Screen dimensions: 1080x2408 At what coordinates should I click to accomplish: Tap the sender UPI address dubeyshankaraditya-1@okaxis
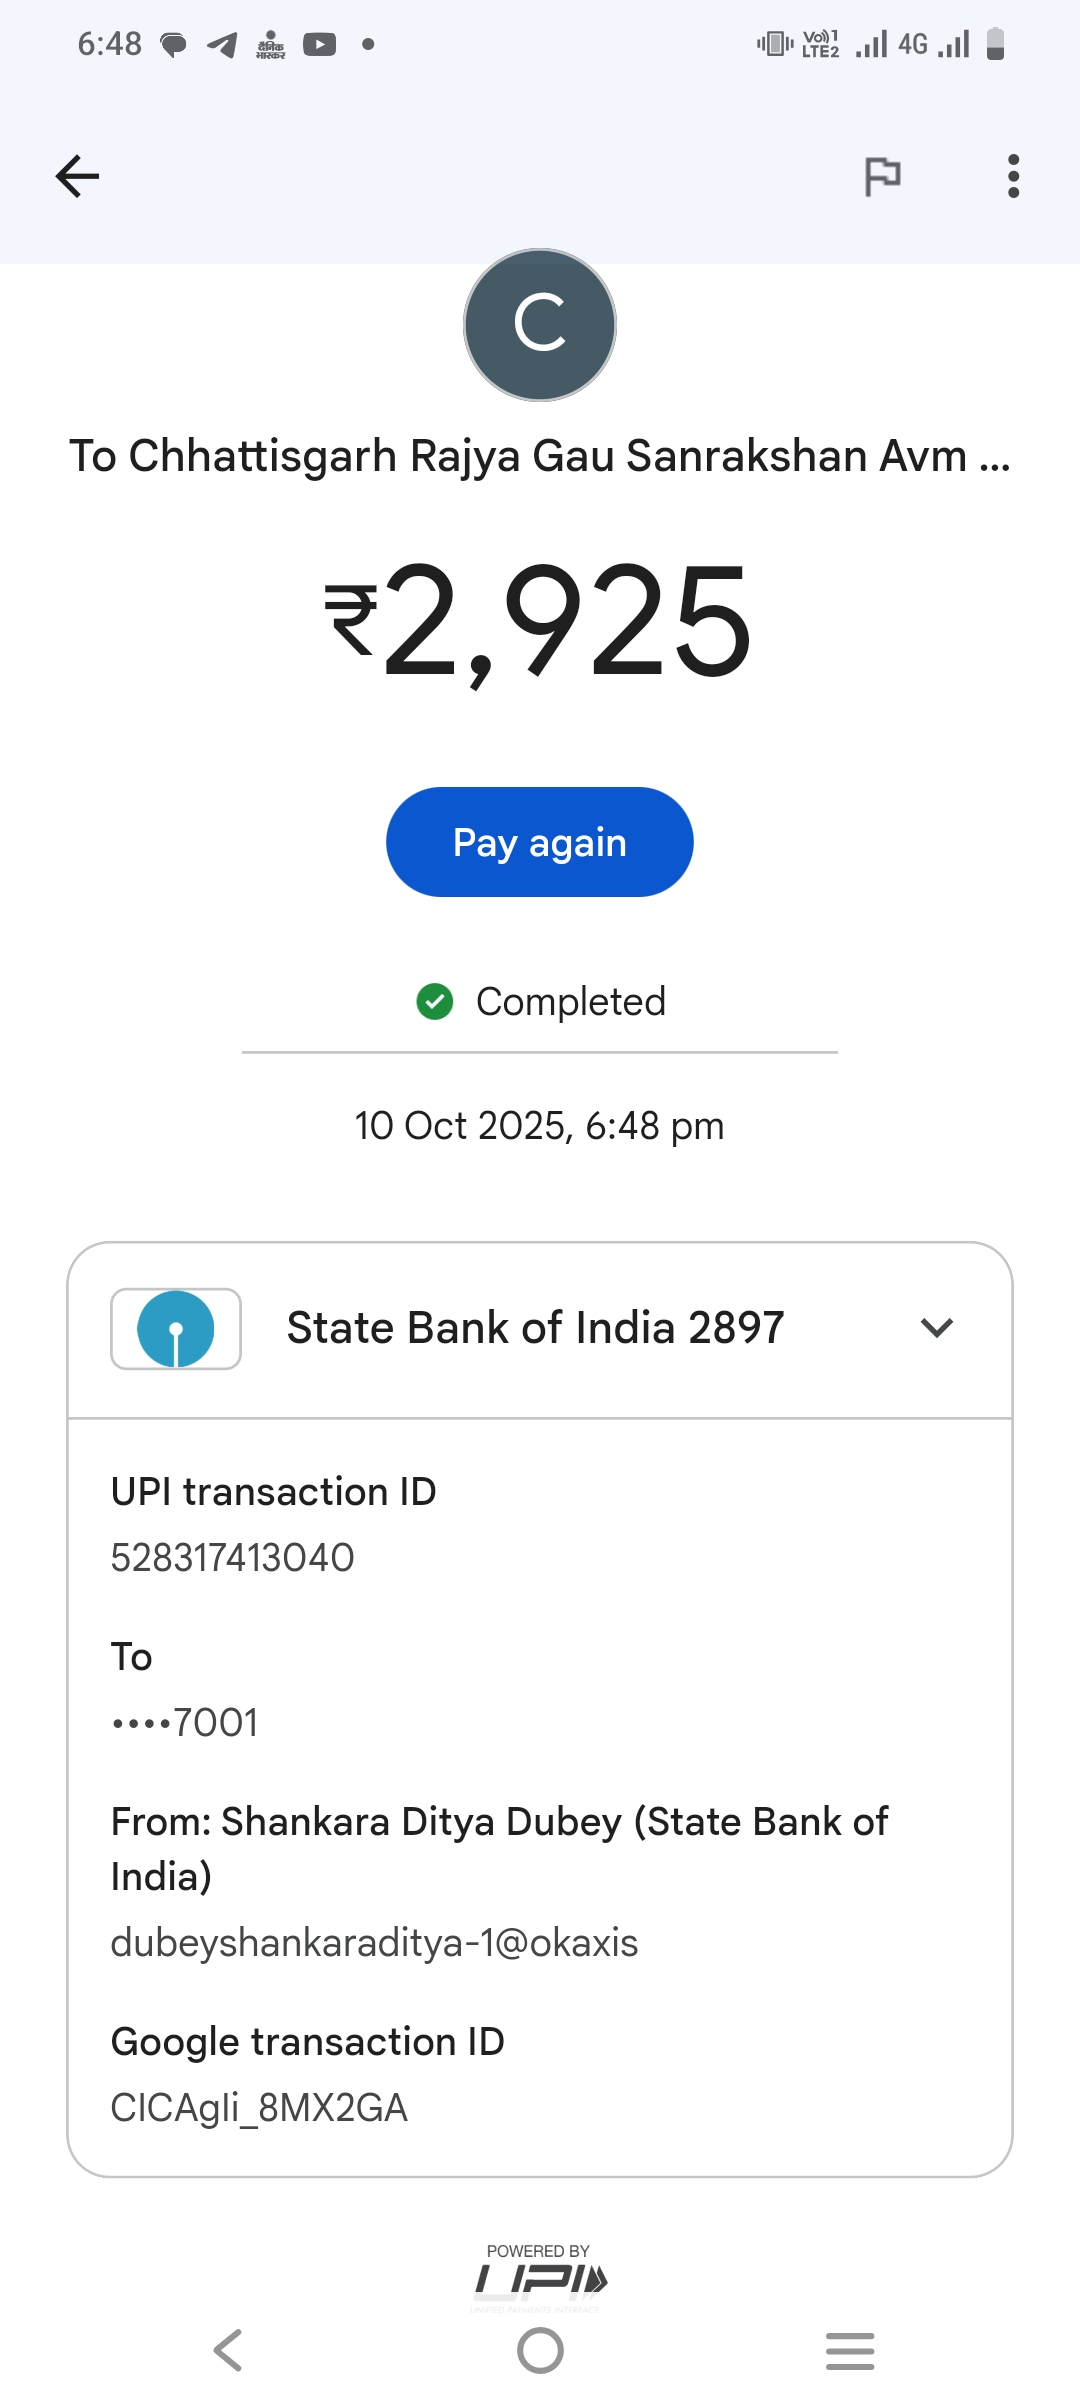coord(374,1942)
